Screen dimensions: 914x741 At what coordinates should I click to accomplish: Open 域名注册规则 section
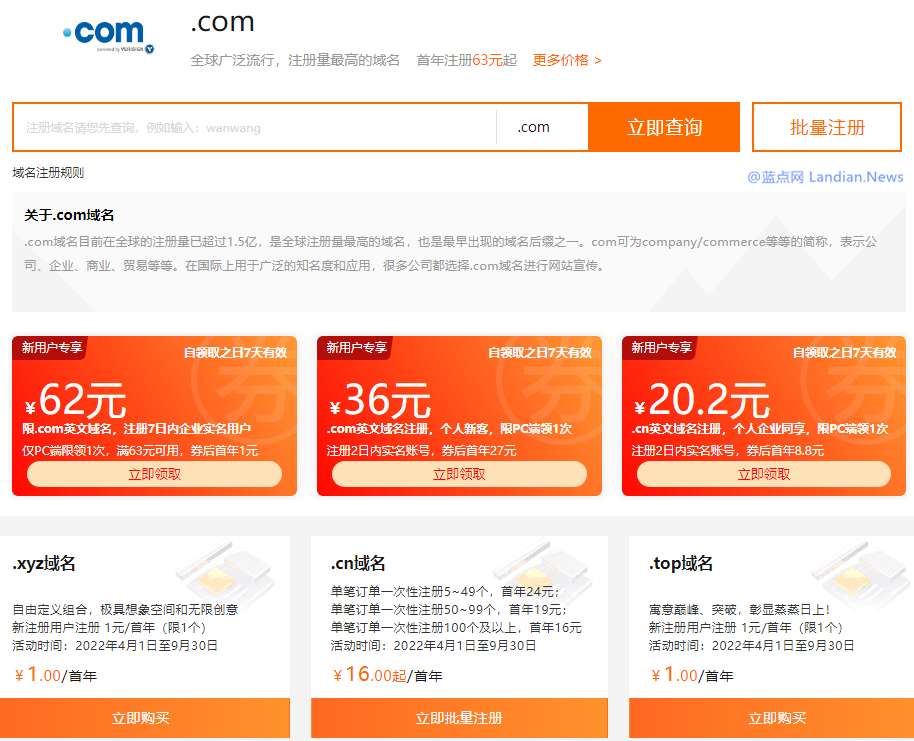(x=47, y=172)
